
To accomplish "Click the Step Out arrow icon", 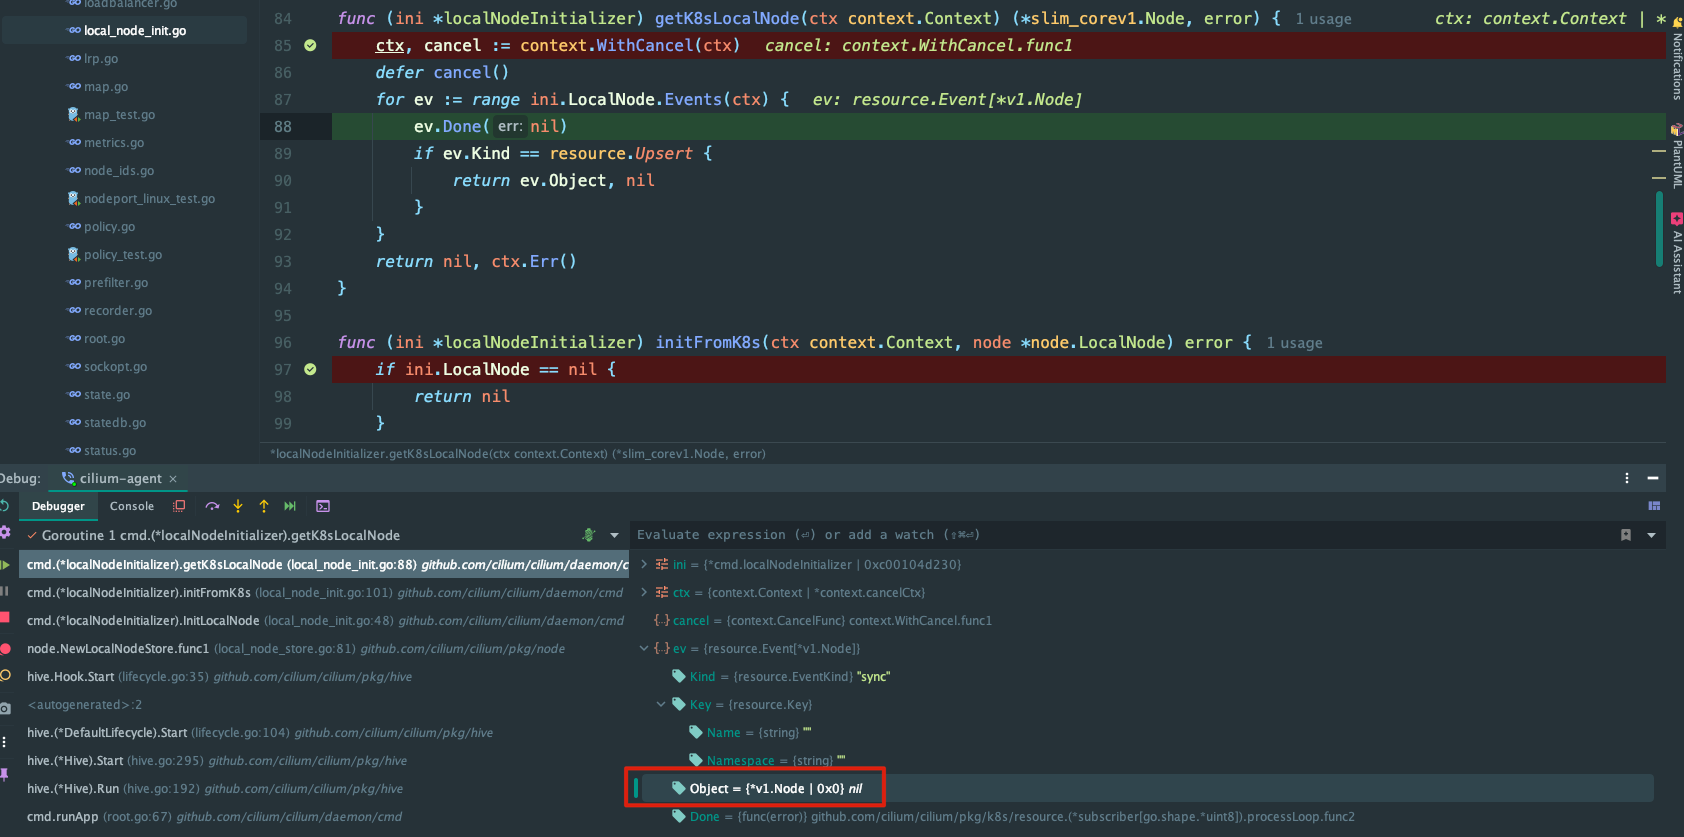I will click(x=264, y=506).
